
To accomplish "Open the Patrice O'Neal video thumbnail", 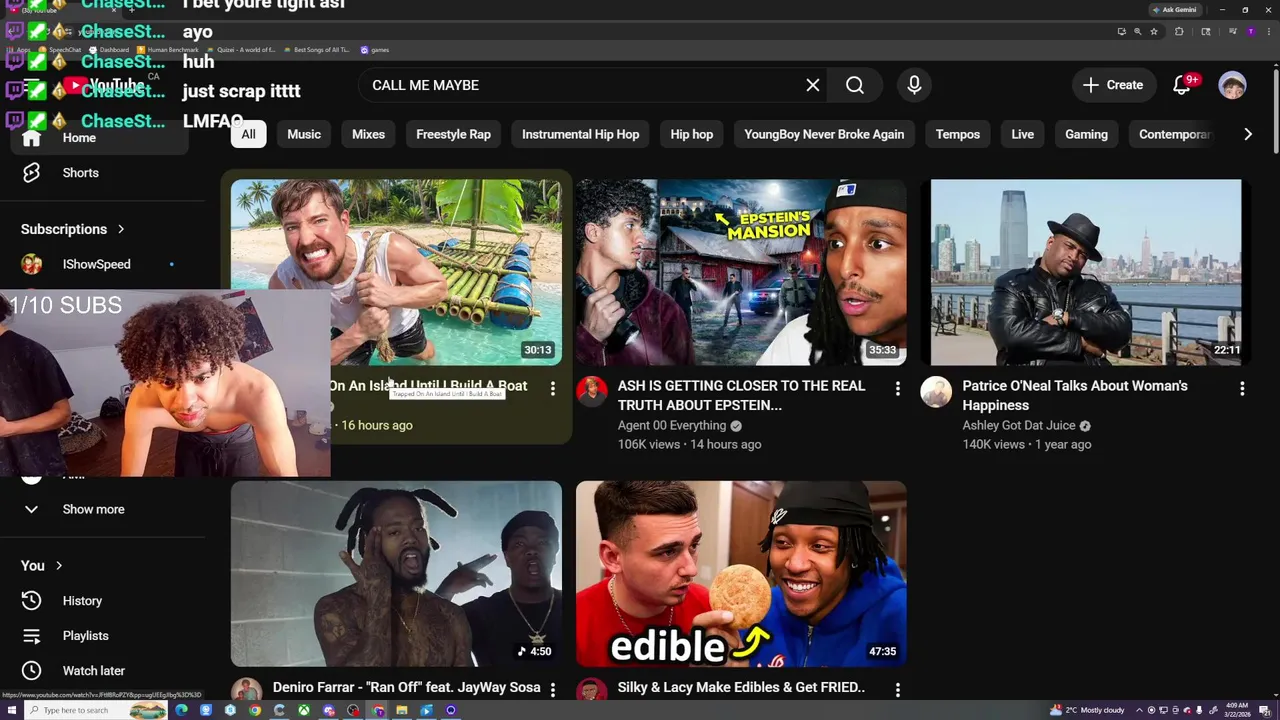I will pyautogui.click(x=1086, y=273).
